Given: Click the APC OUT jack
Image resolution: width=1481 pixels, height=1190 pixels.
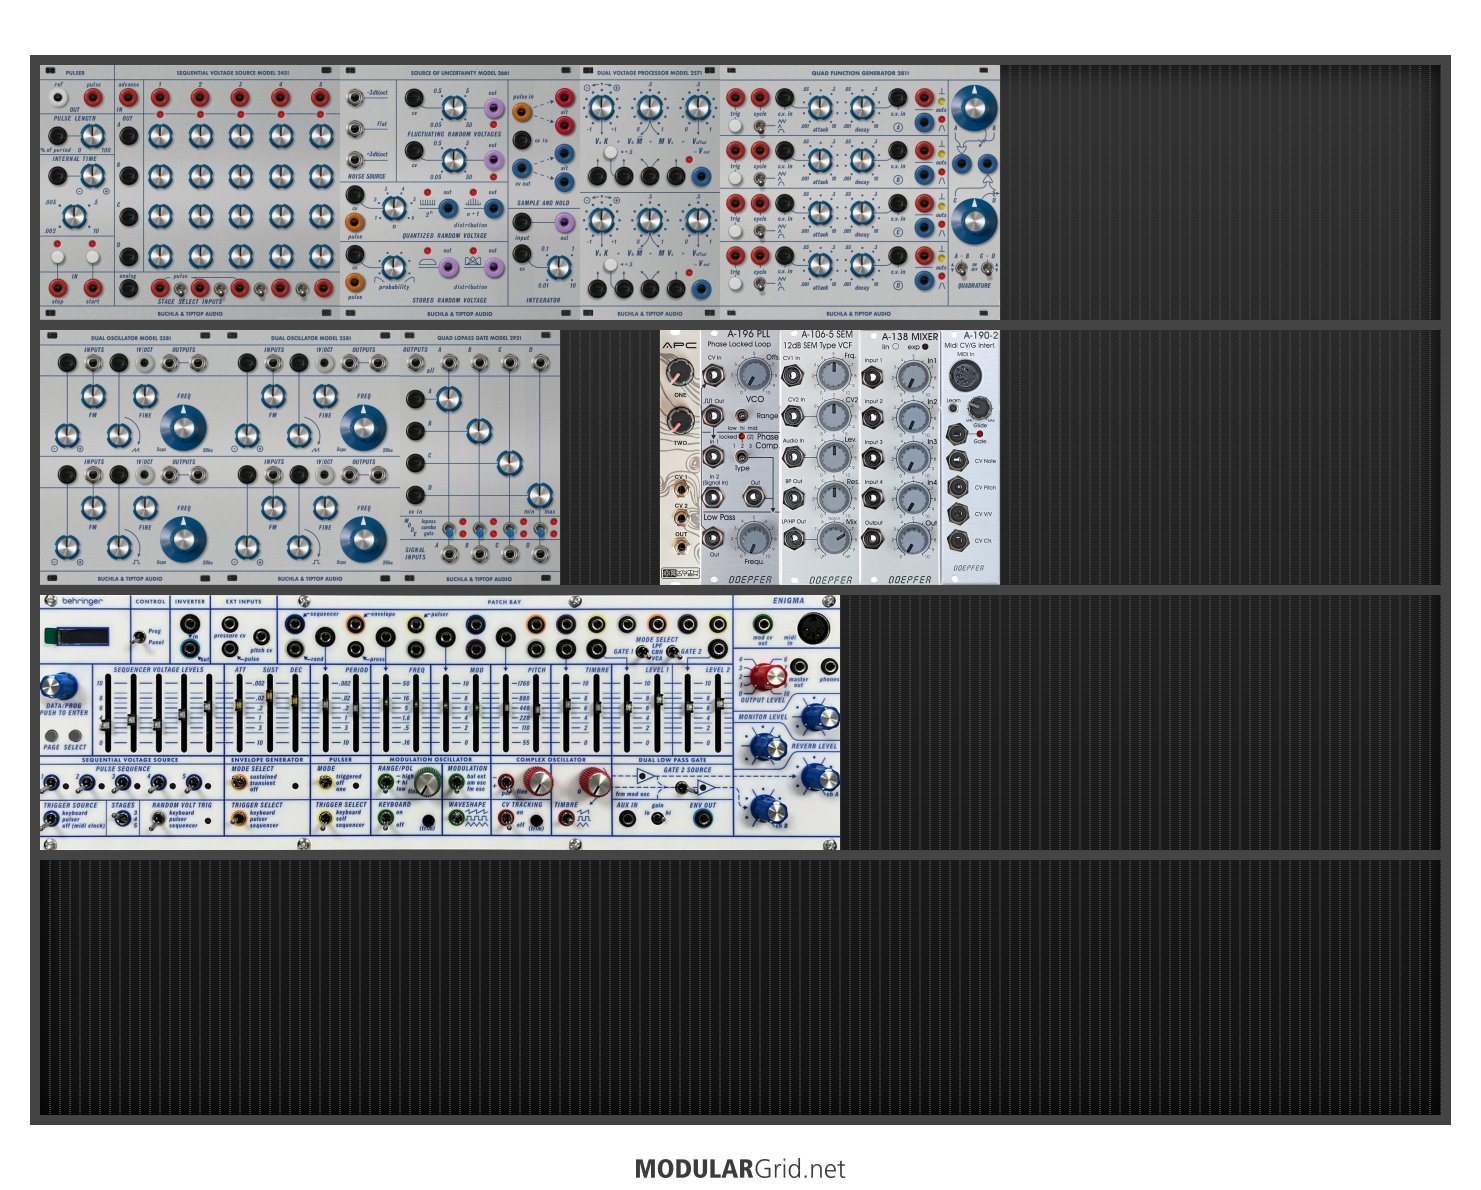Looking at the screenshot, I should 680,549.
